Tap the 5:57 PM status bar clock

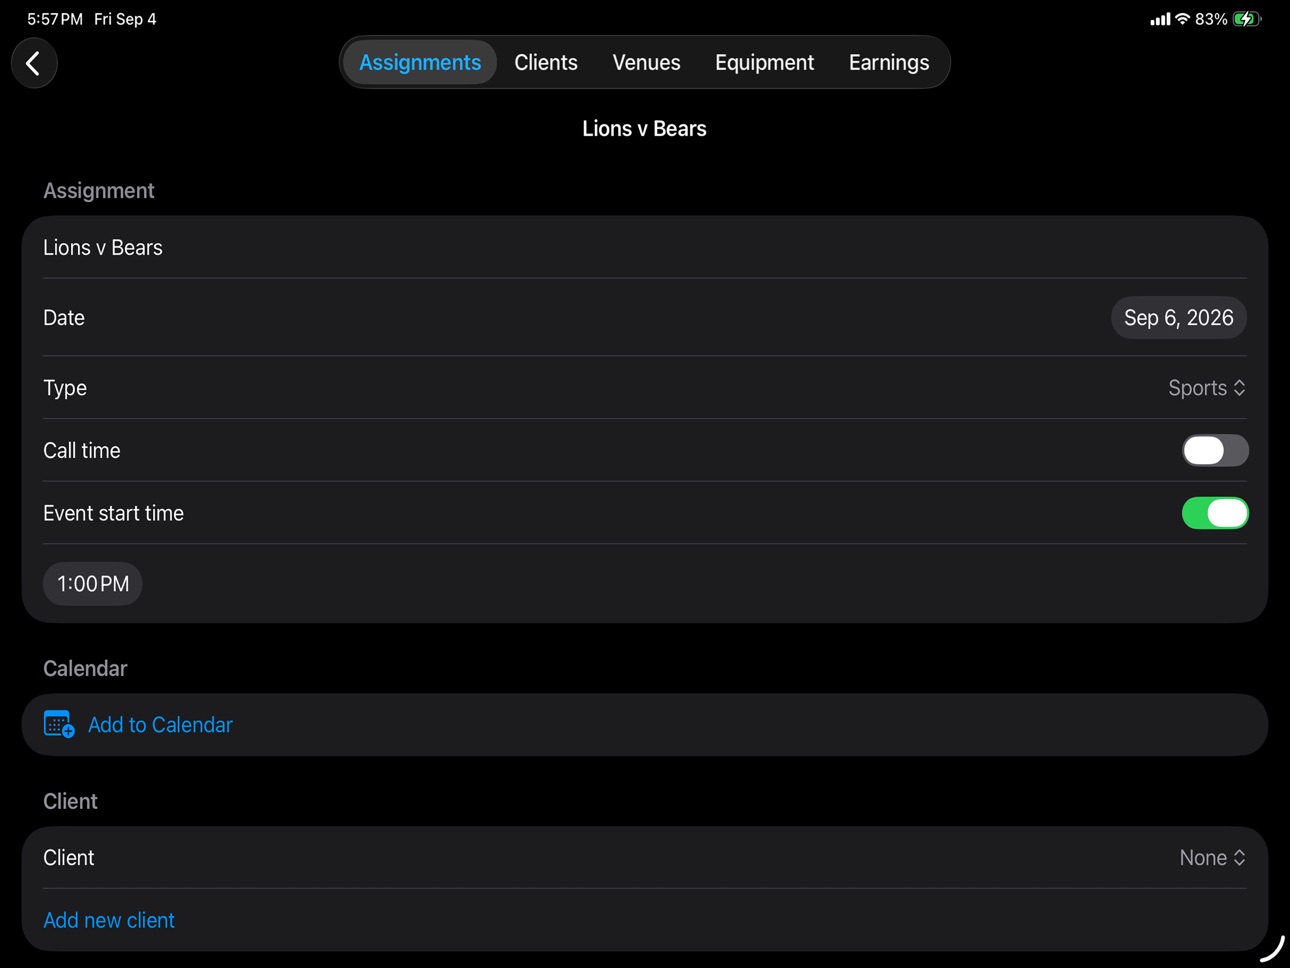pyautogui.click(x=55, y=19)
